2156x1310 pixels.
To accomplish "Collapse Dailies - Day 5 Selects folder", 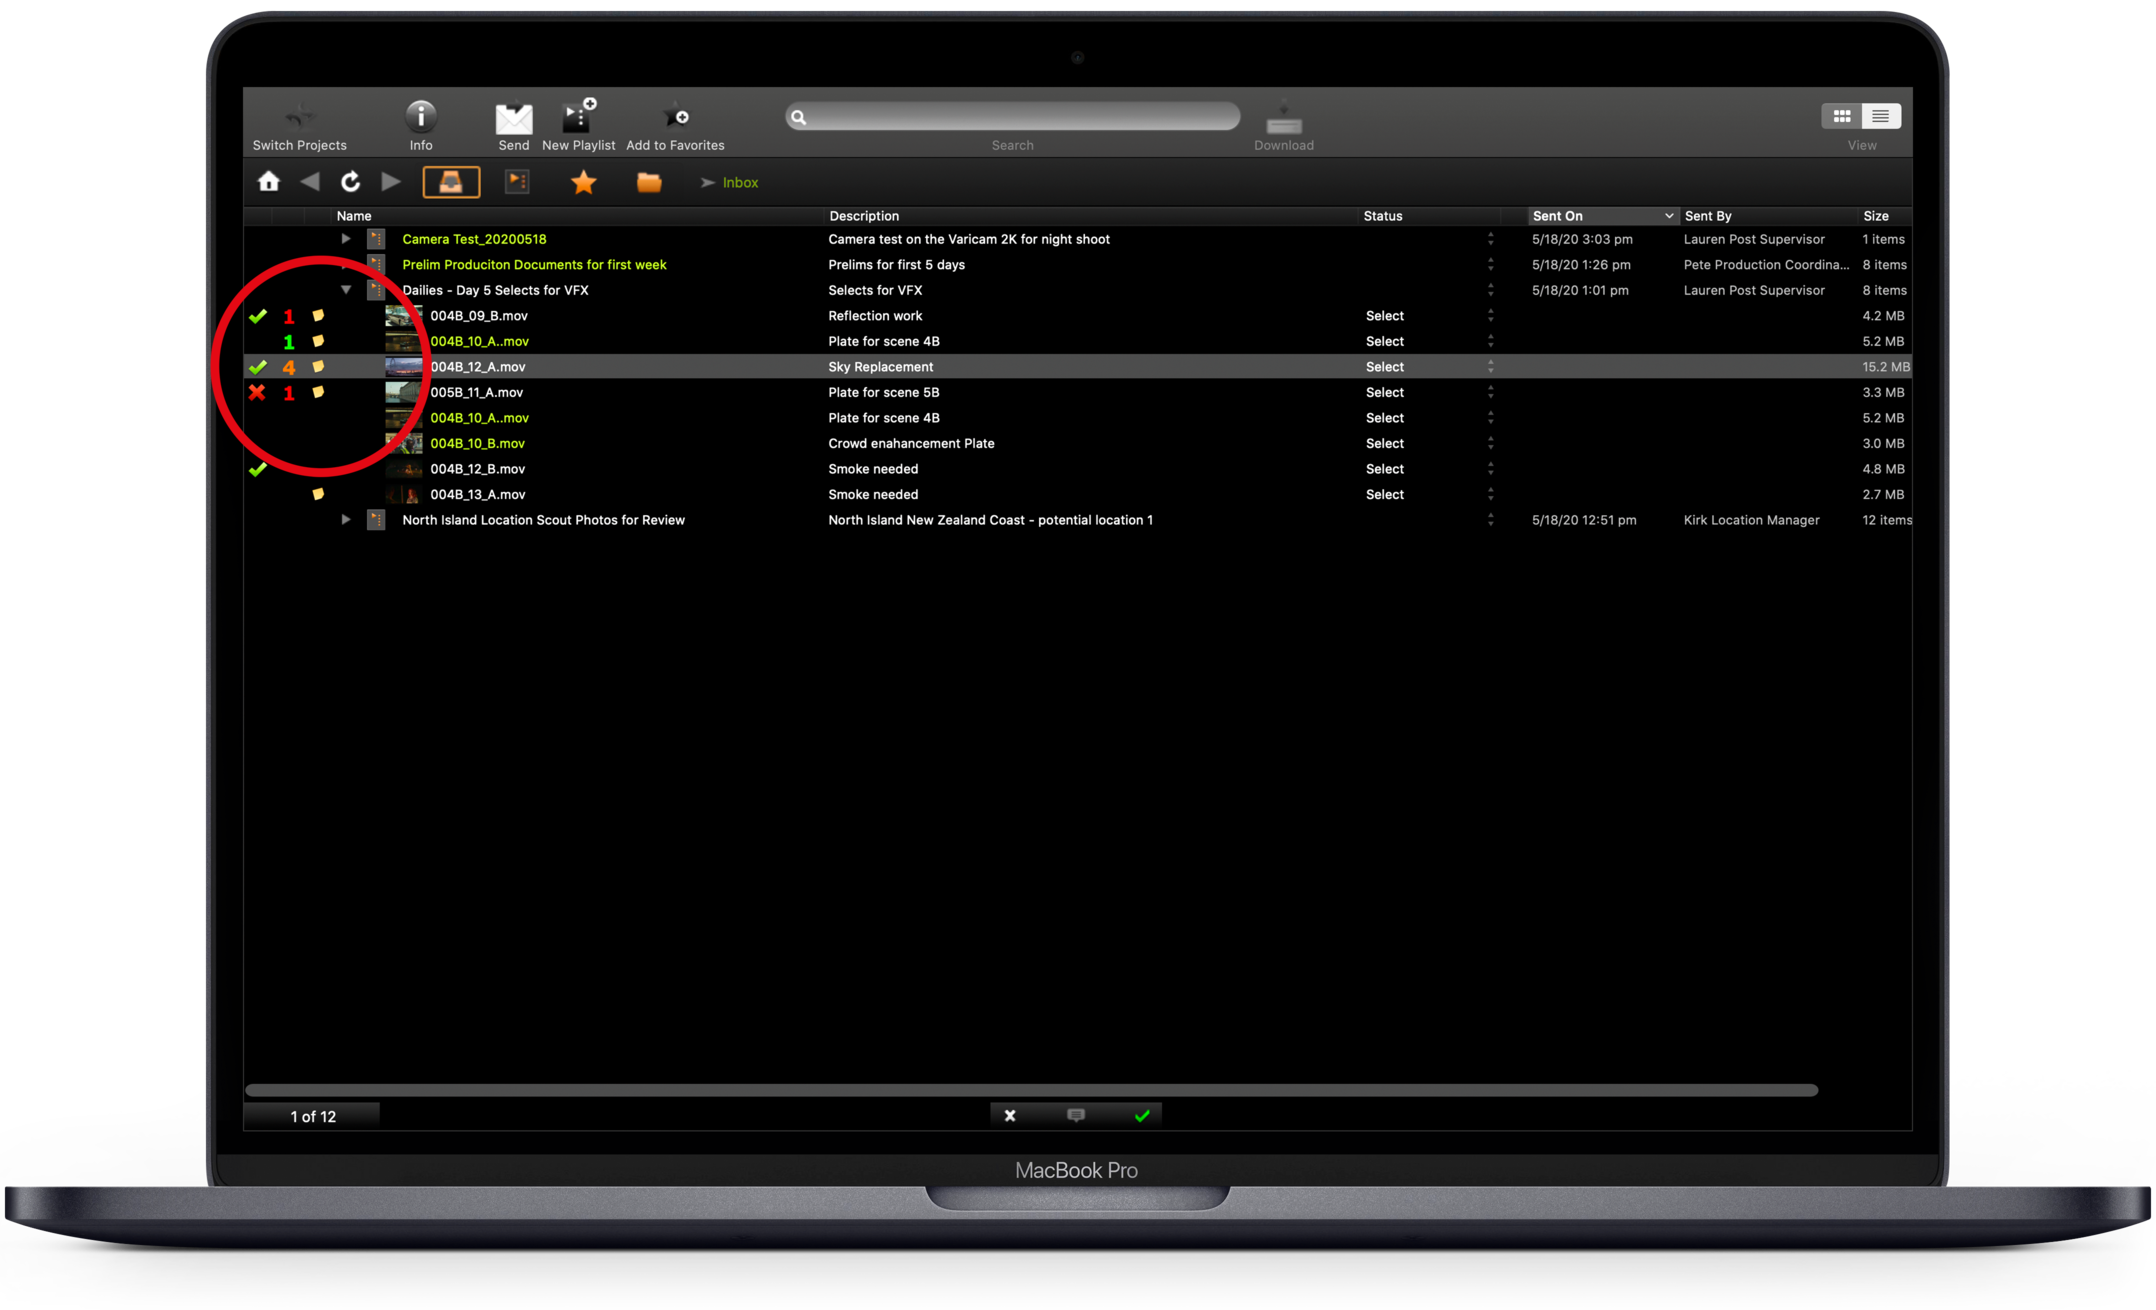I will [x=346, y=290].
